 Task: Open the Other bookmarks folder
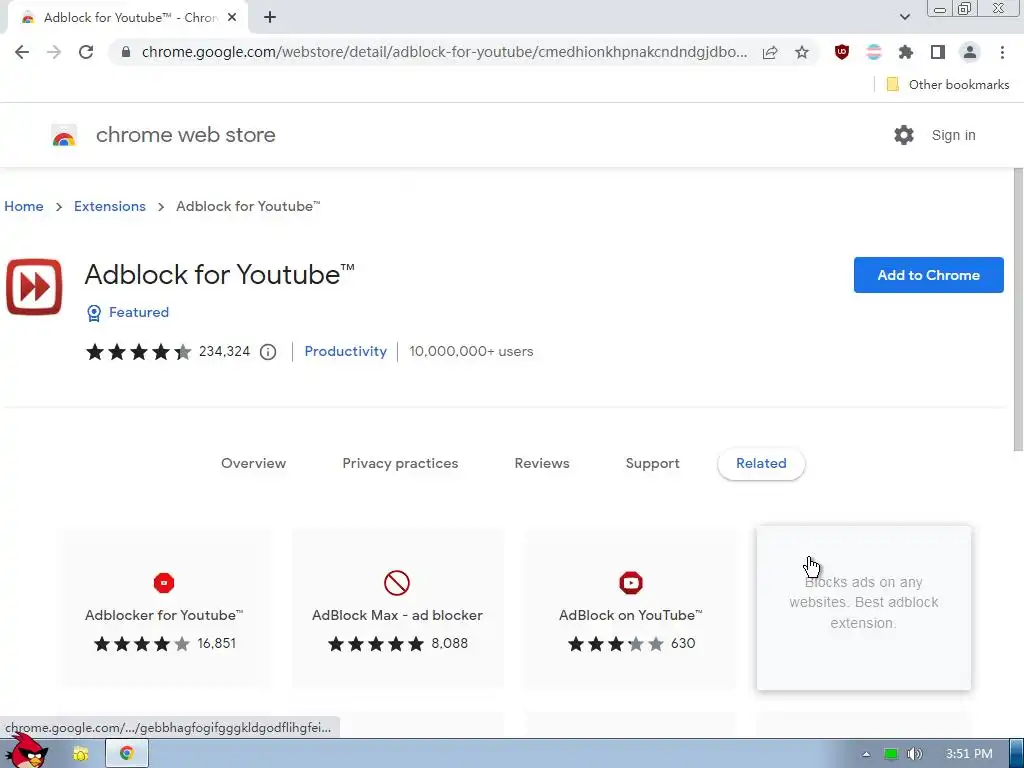[948, 84]
